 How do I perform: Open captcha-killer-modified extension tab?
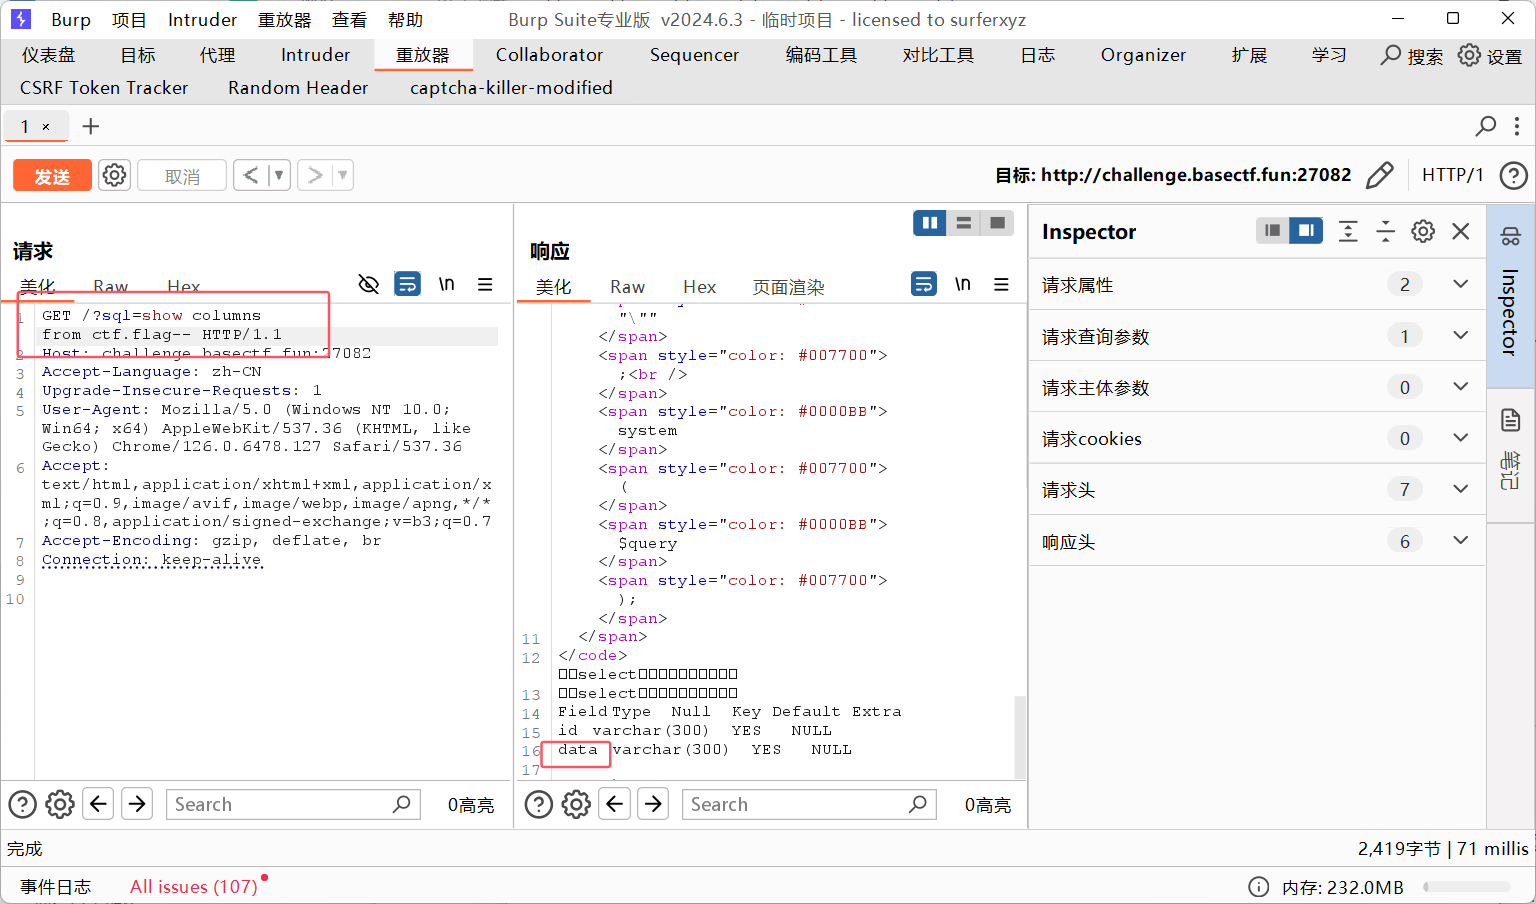[x=511, y=88]
